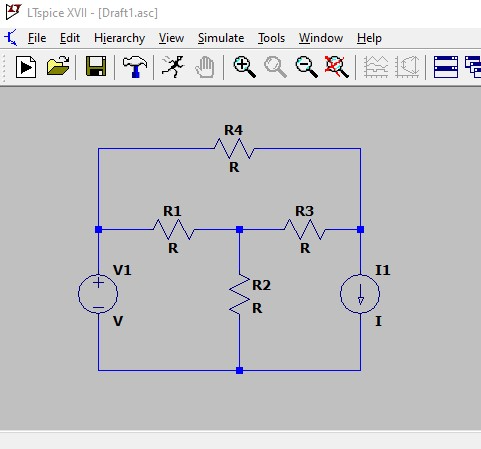
Task: Open the Edit menu
Action: tap(70, 38)
